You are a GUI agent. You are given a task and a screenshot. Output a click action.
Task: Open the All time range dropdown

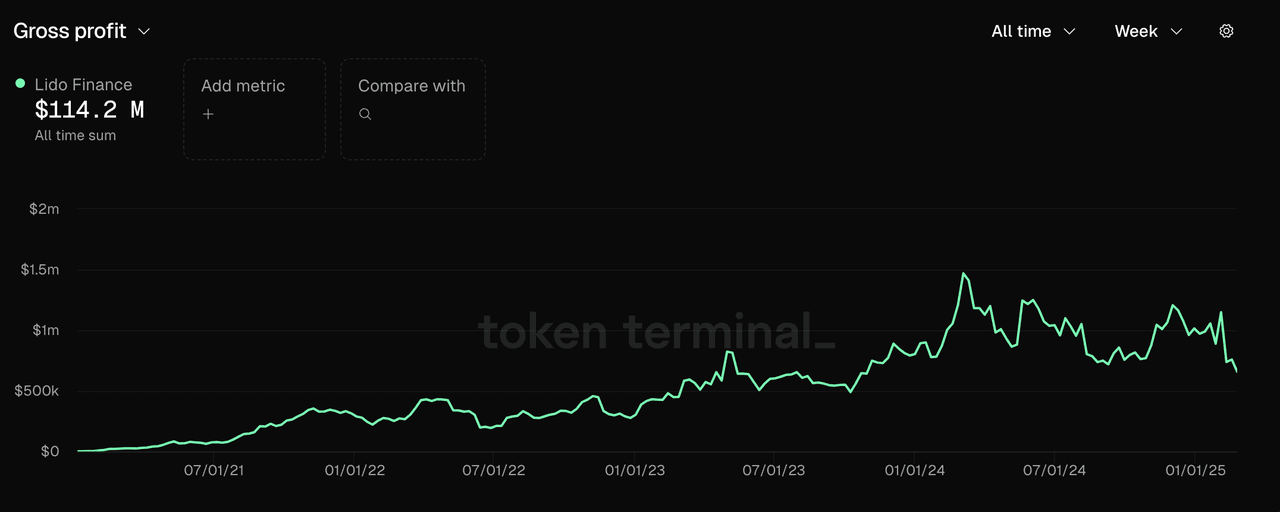[x=1033, y=31]
